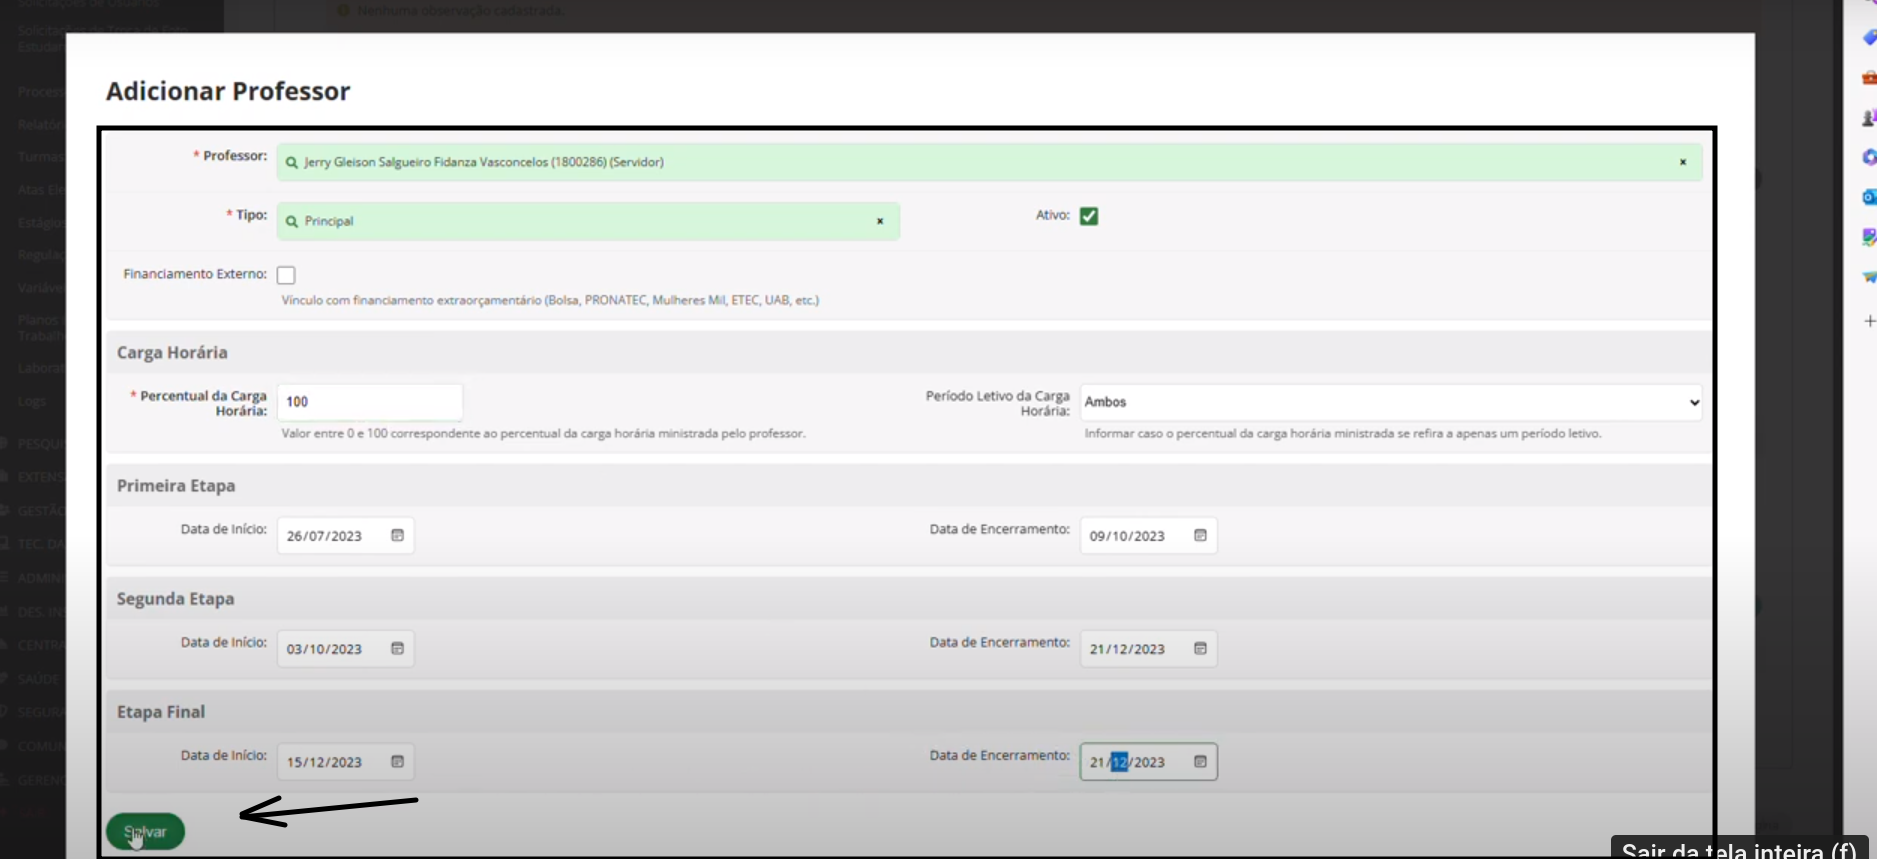Click the plus icon in Edge sidebar
Screen dimensions: 1877x859
tap(1869, 321)
